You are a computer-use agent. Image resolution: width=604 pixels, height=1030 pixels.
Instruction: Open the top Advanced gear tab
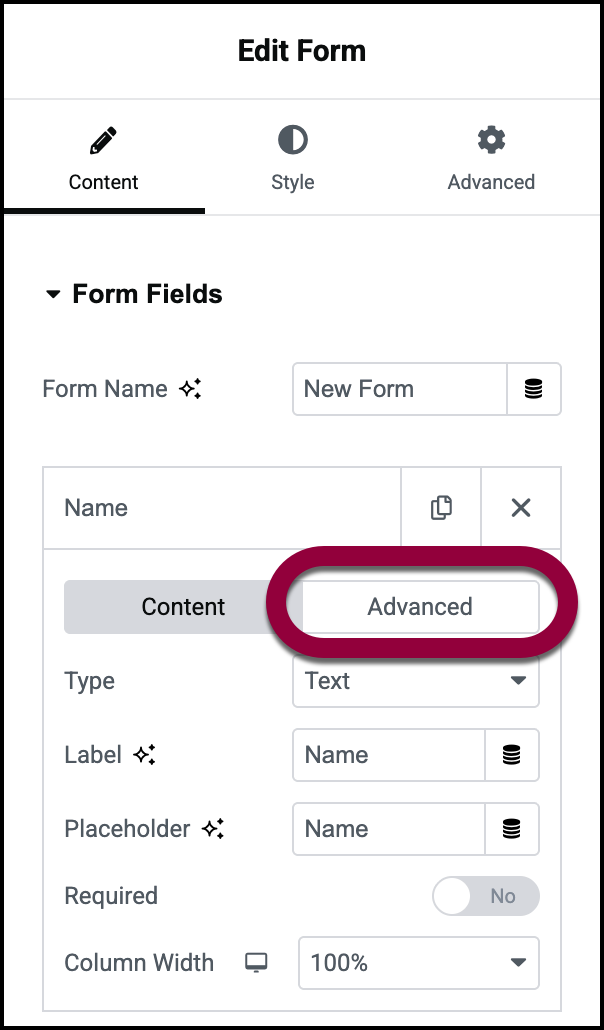click(x=491, y=158)
